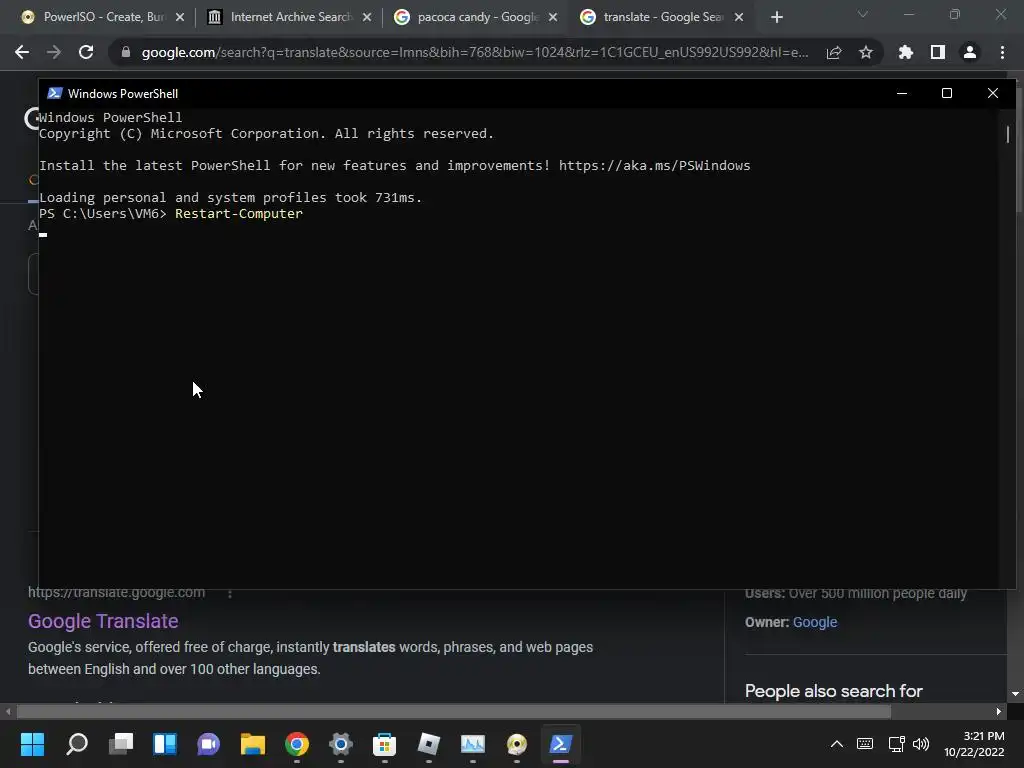Screen dimensions: 1024x768
Task: Minimize the Windows PowerShell window
Action: coord(902,93)
